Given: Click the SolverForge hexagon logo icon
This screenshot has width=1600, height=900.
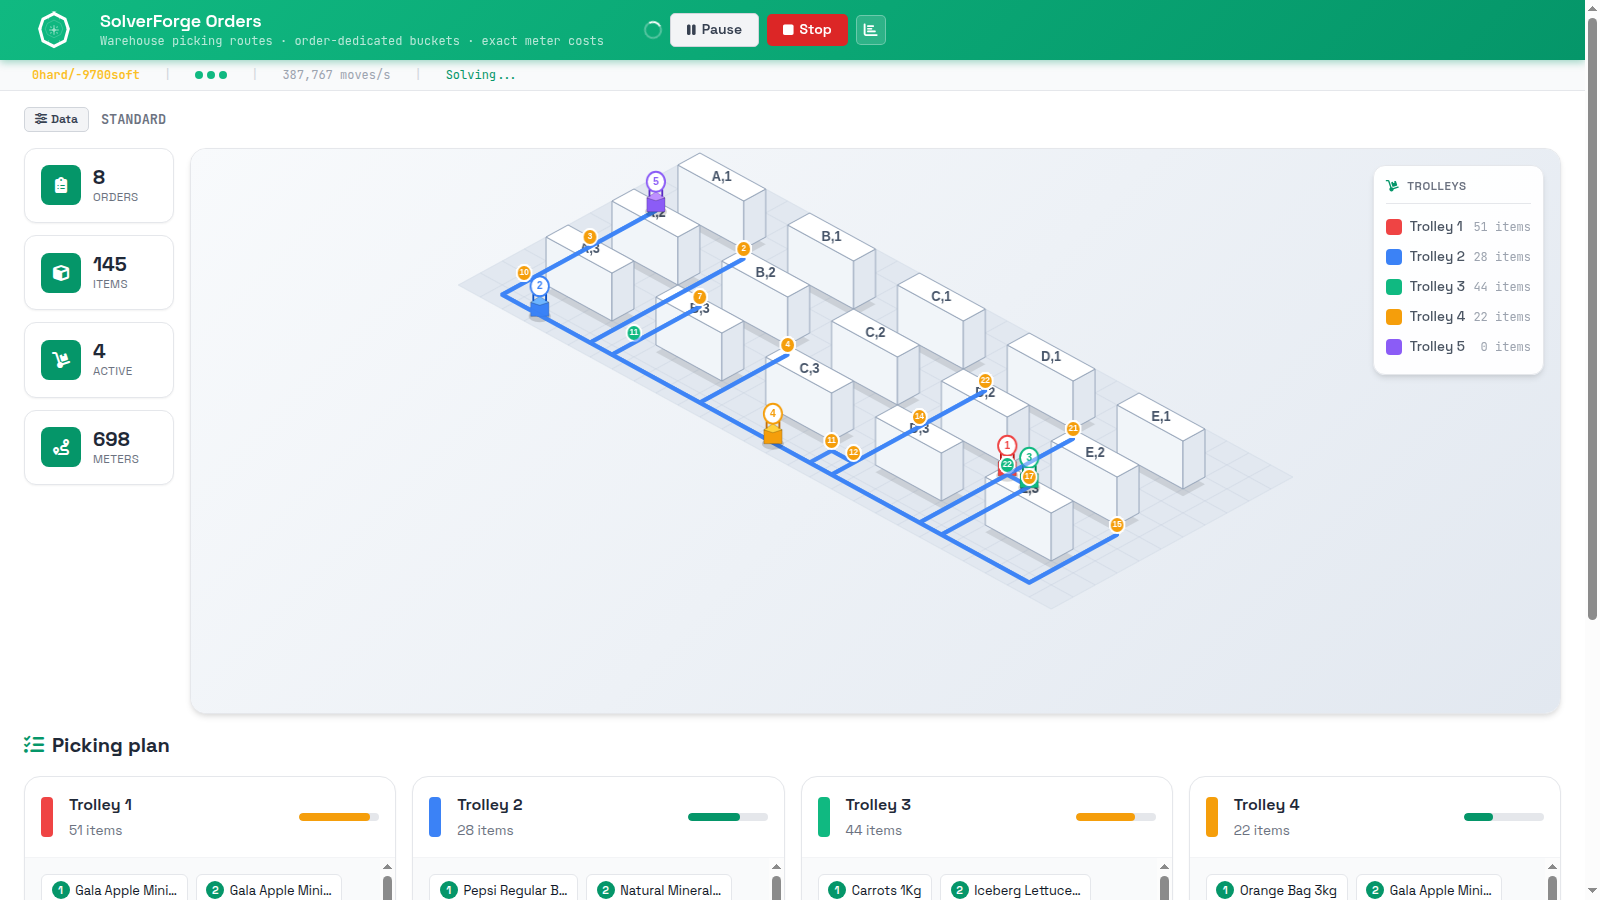Looking at the screenshot, I should [54, 30].
